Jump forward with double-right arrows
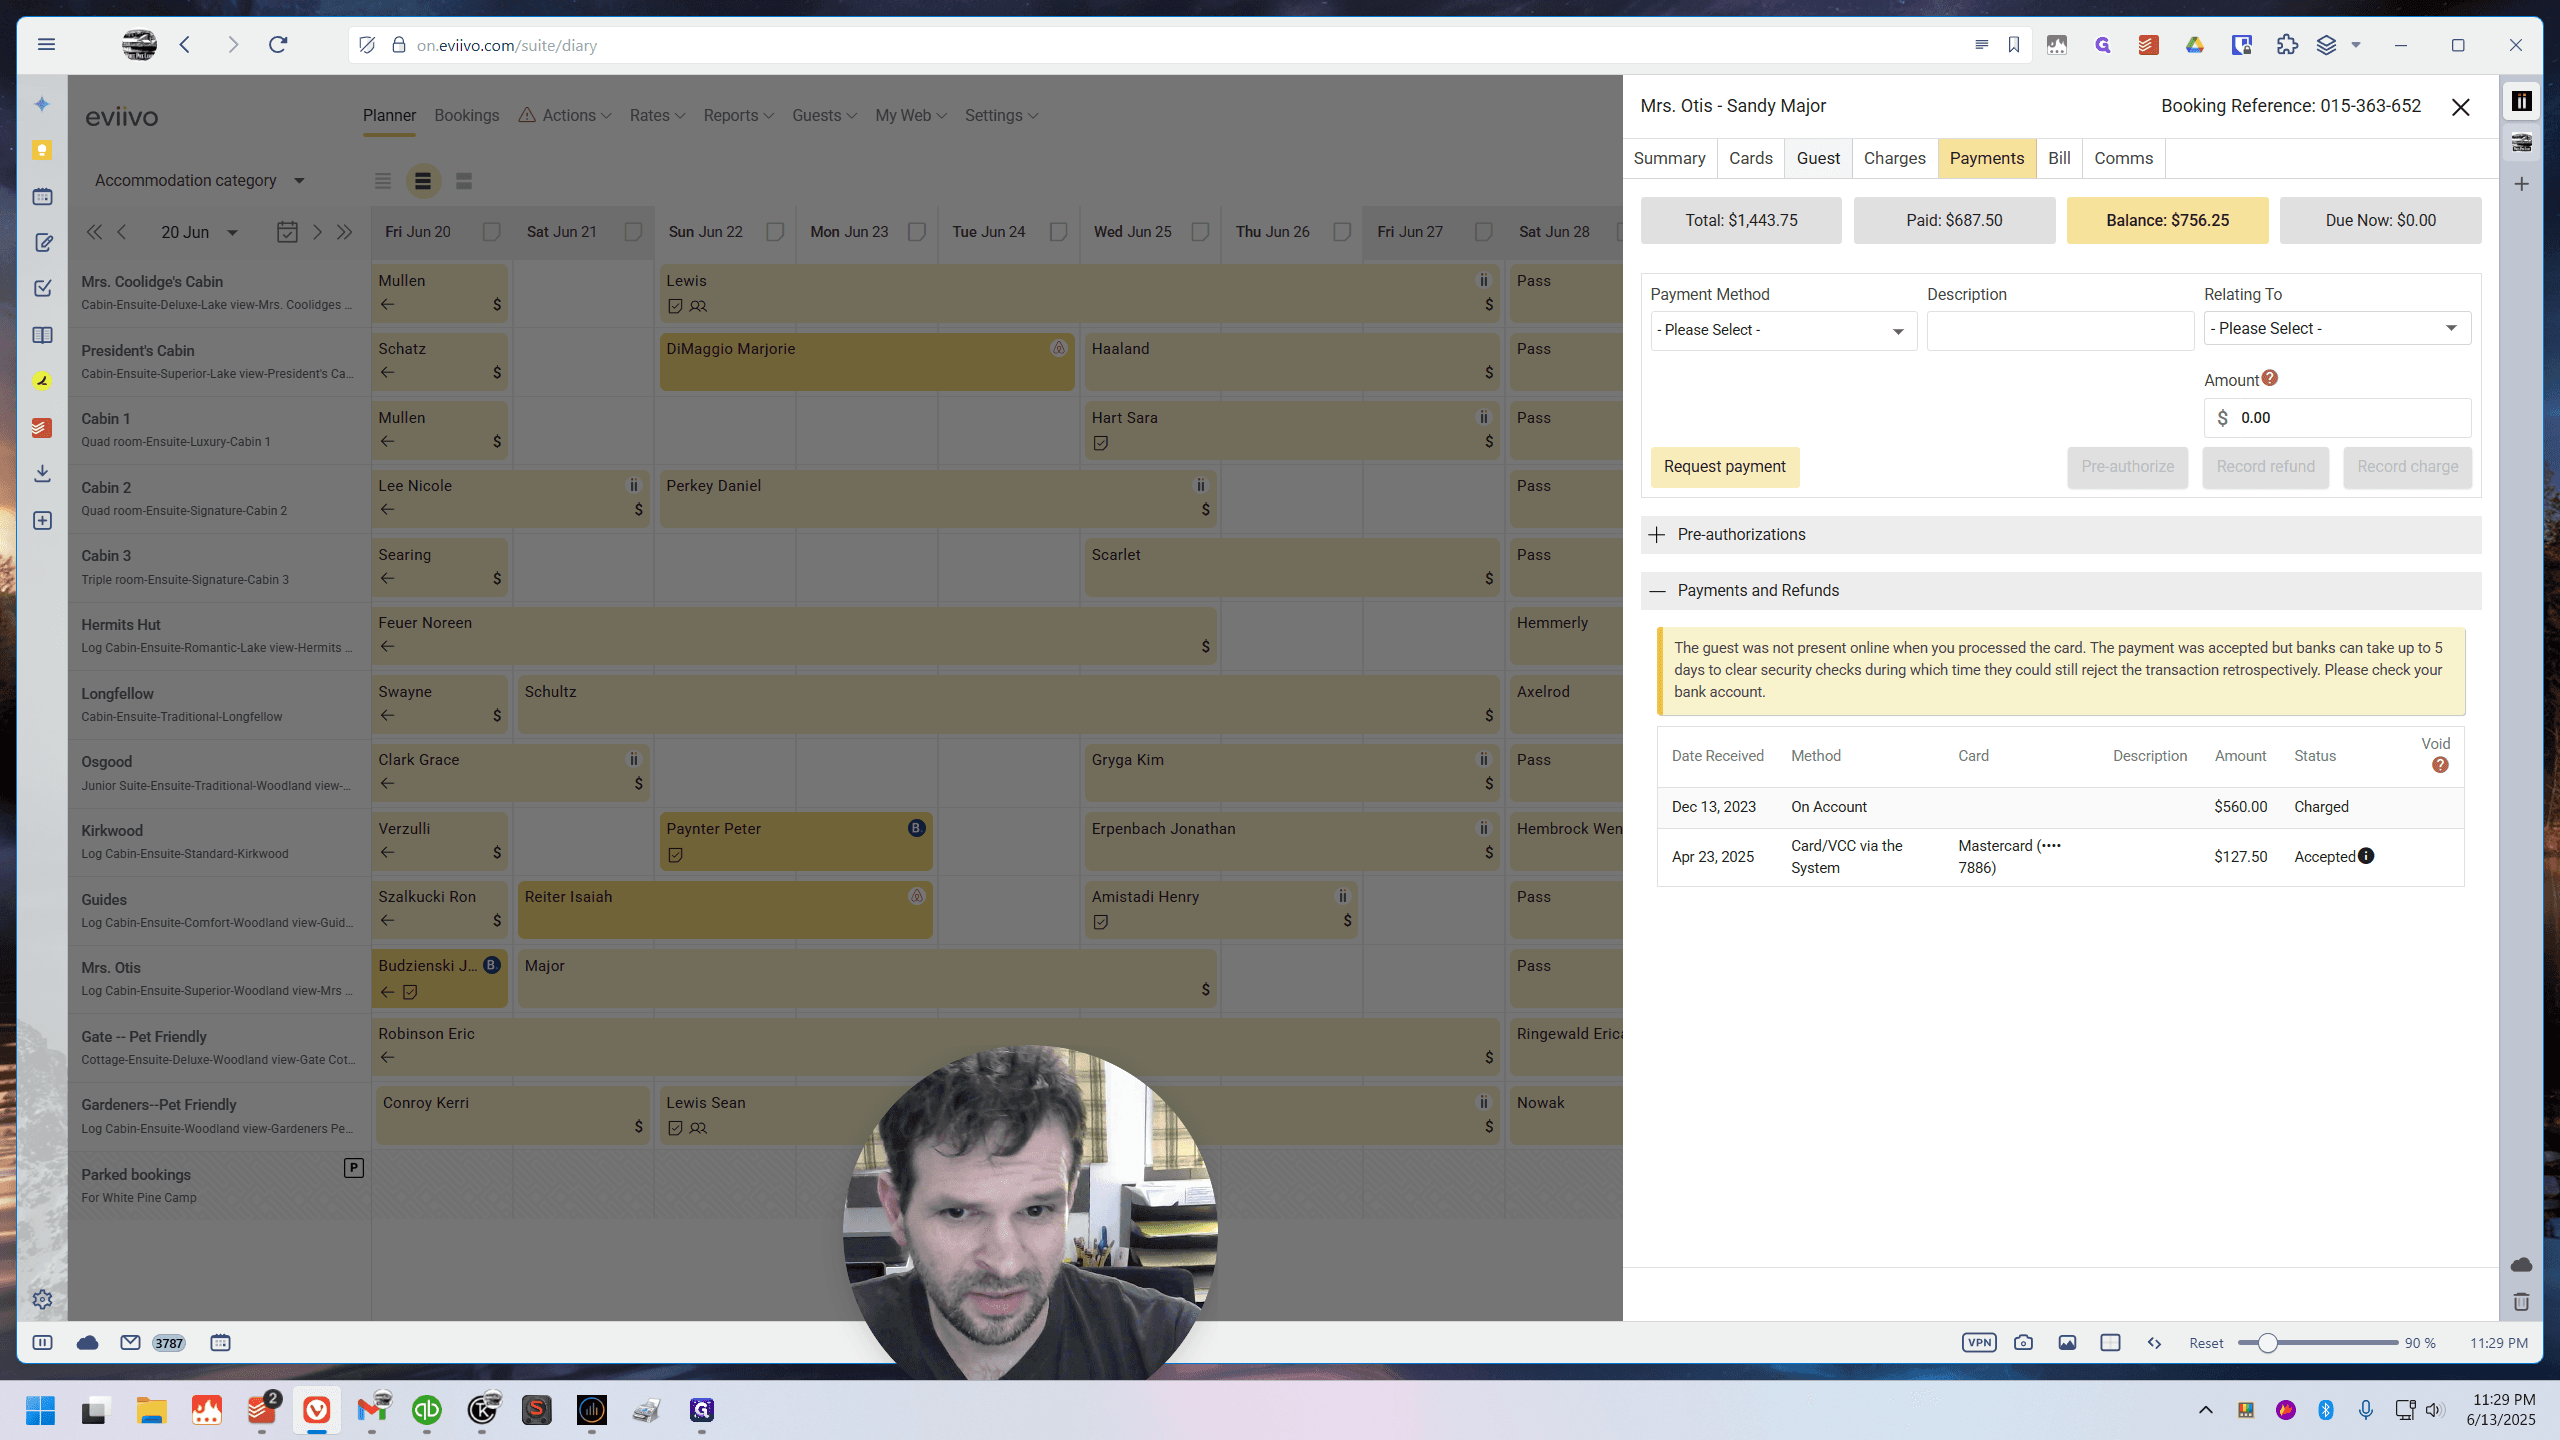 click(345, 232)
